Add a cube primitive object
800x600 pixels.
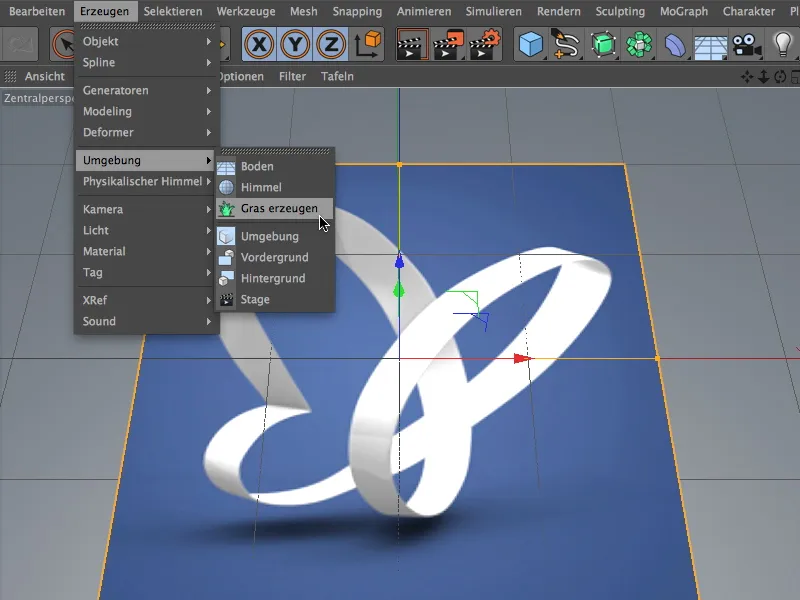[531, 44]
